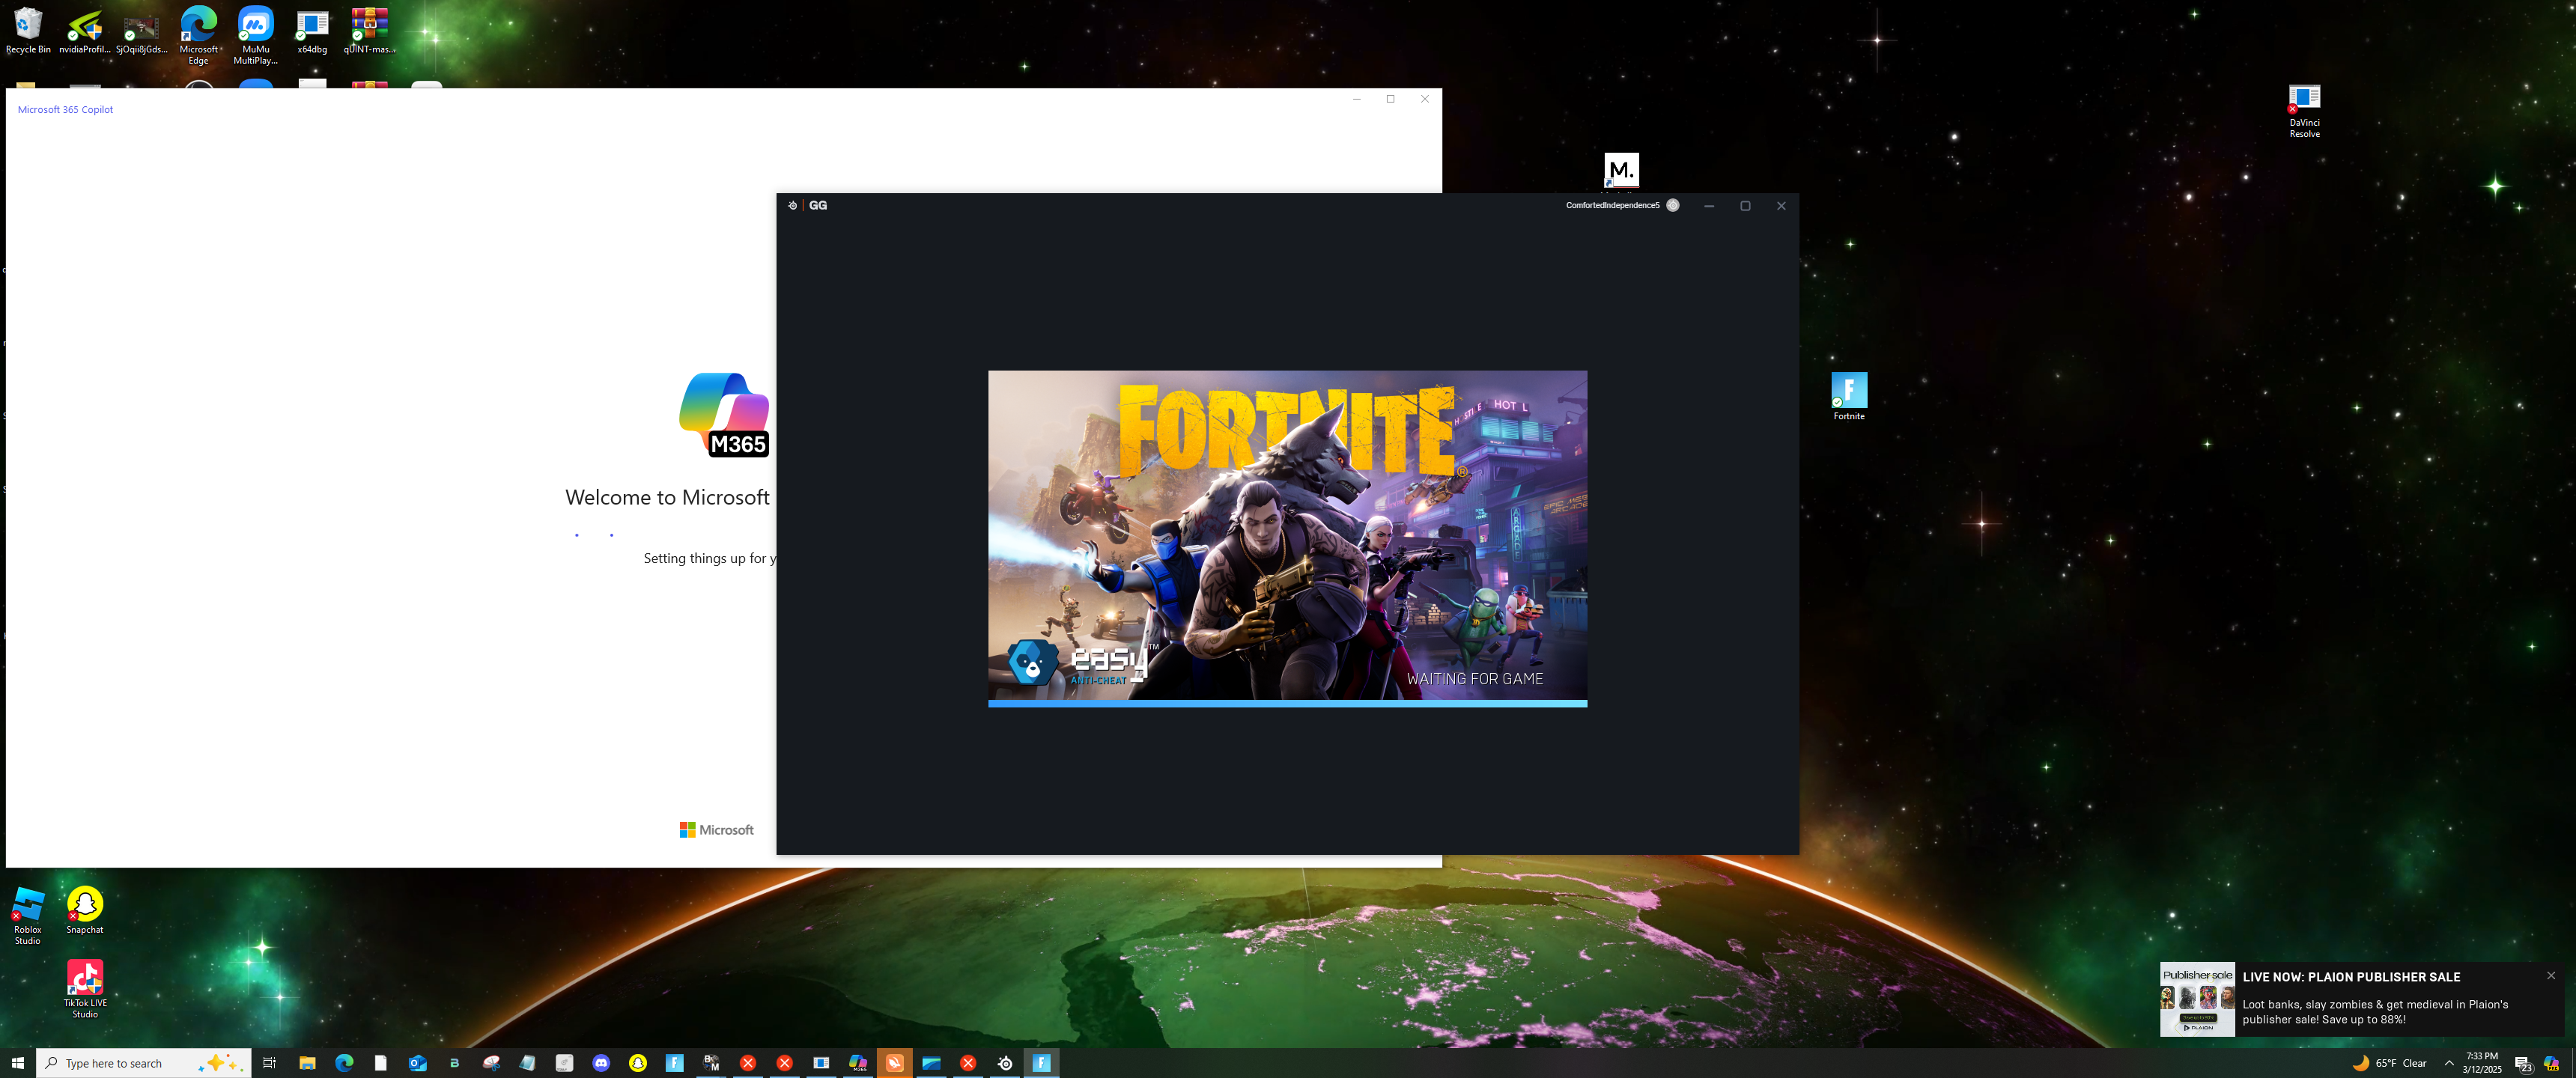2576x1078 pixels.
Task: Open Copilot from the system tray
Action: [x=2551, y=1063]
